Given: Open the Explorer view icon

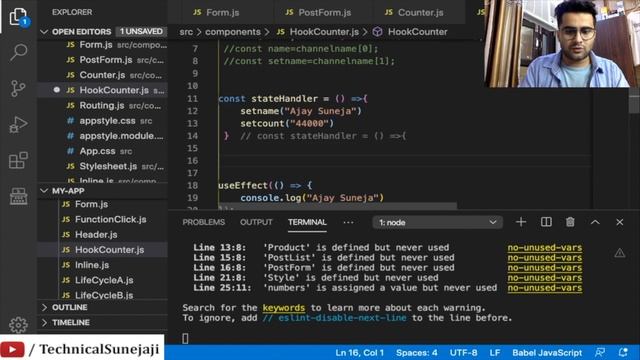Looking at the screenshot, I should coord(18,17).
